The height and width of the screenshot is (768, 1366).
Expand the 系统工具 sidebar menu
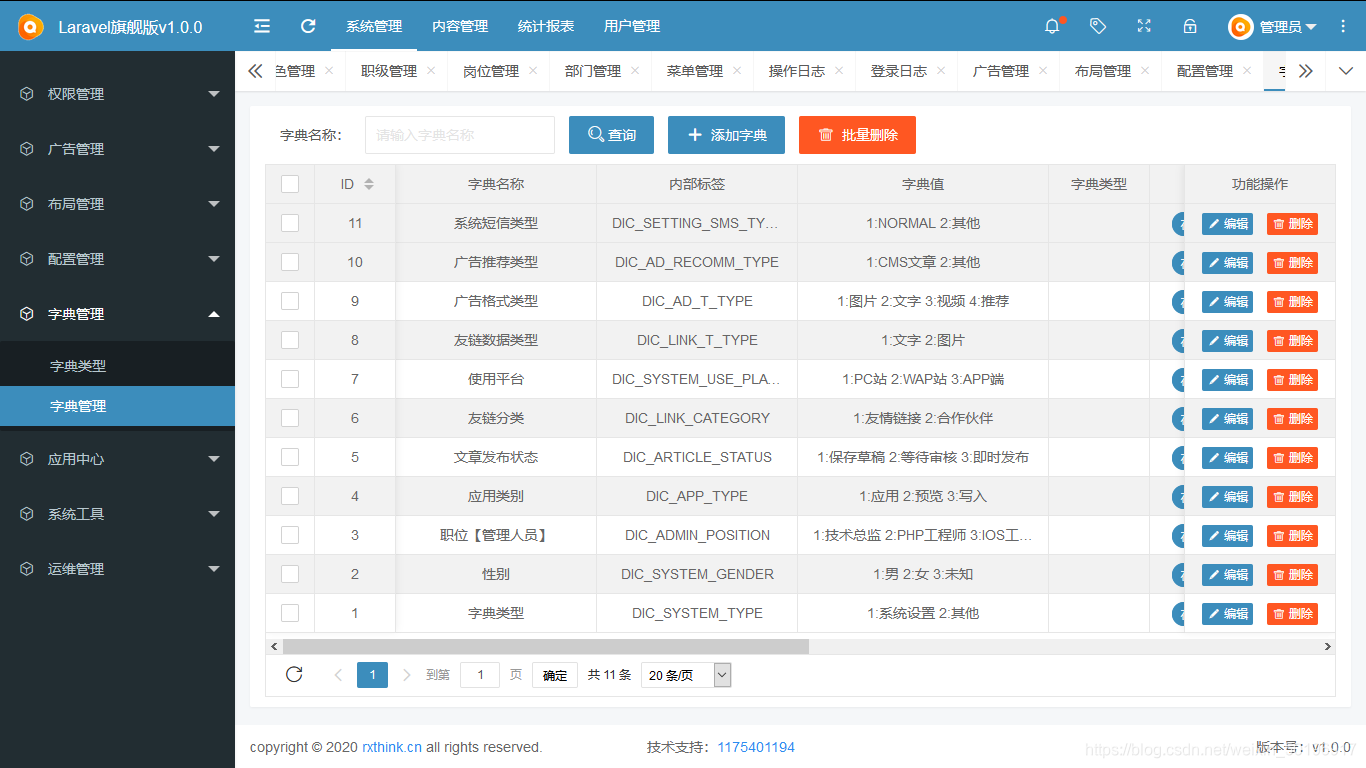tap(117, 514)
